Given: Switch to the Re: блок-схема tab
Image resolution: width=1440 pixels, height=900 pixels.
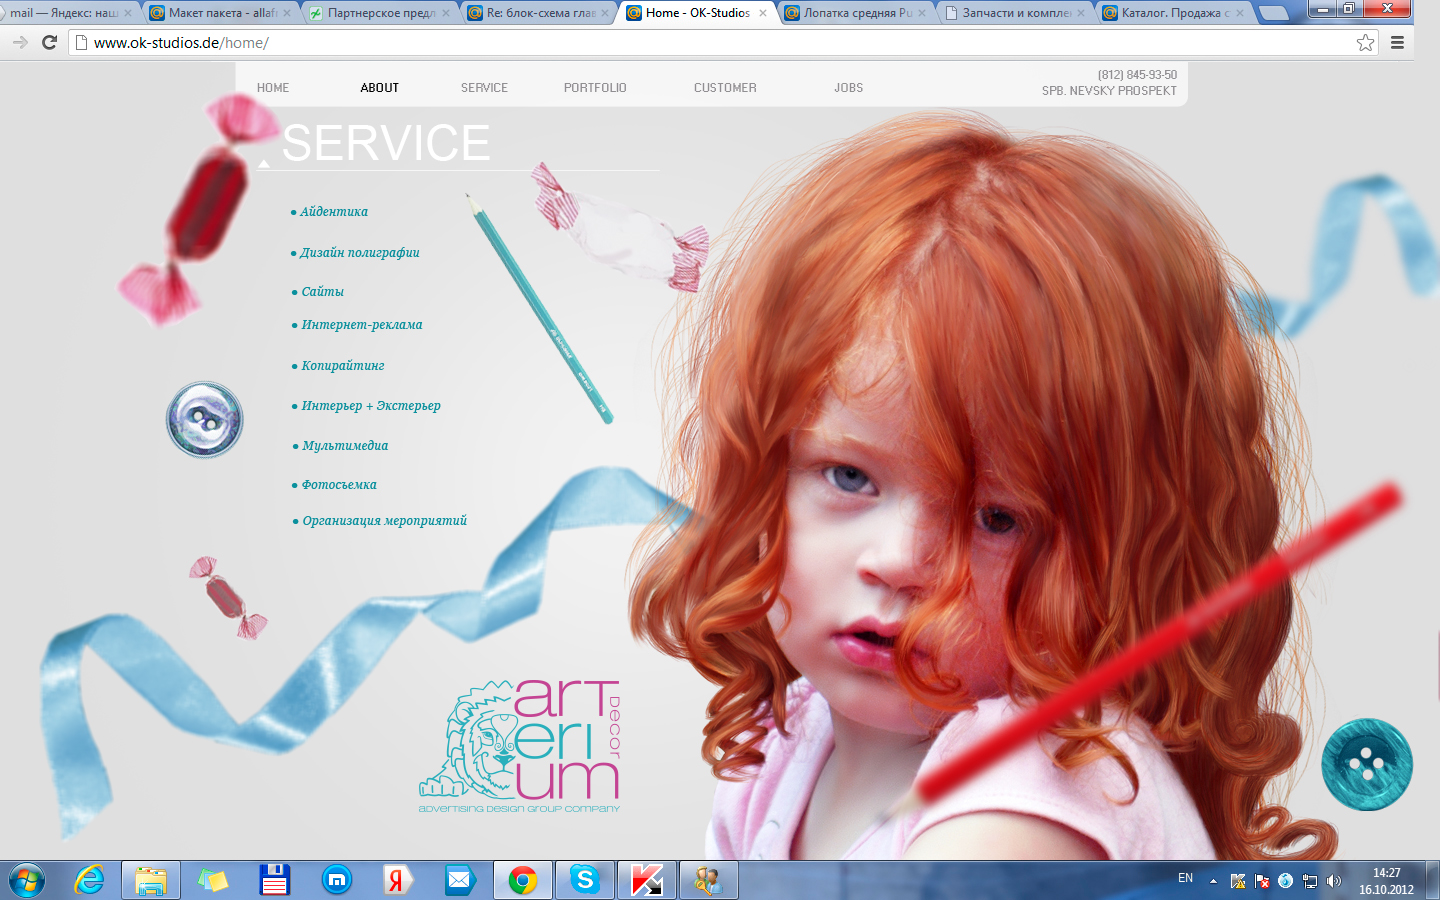Looking at the screenshot, I should pos(539,13).
